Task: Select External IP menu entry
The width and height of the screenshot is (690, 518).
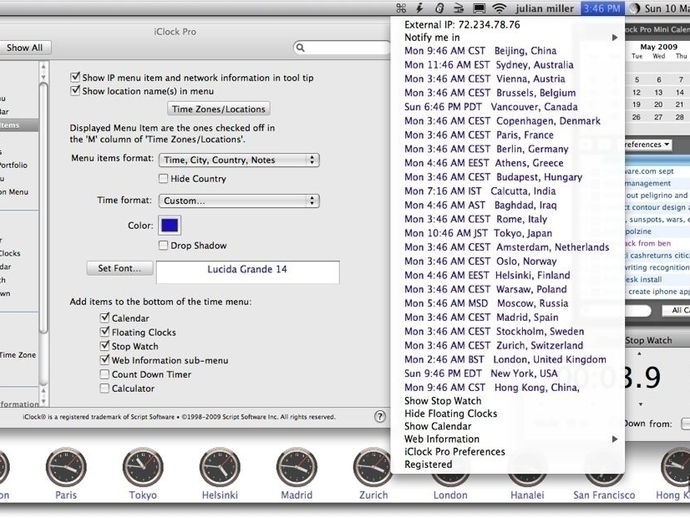Action: [507, 25]
